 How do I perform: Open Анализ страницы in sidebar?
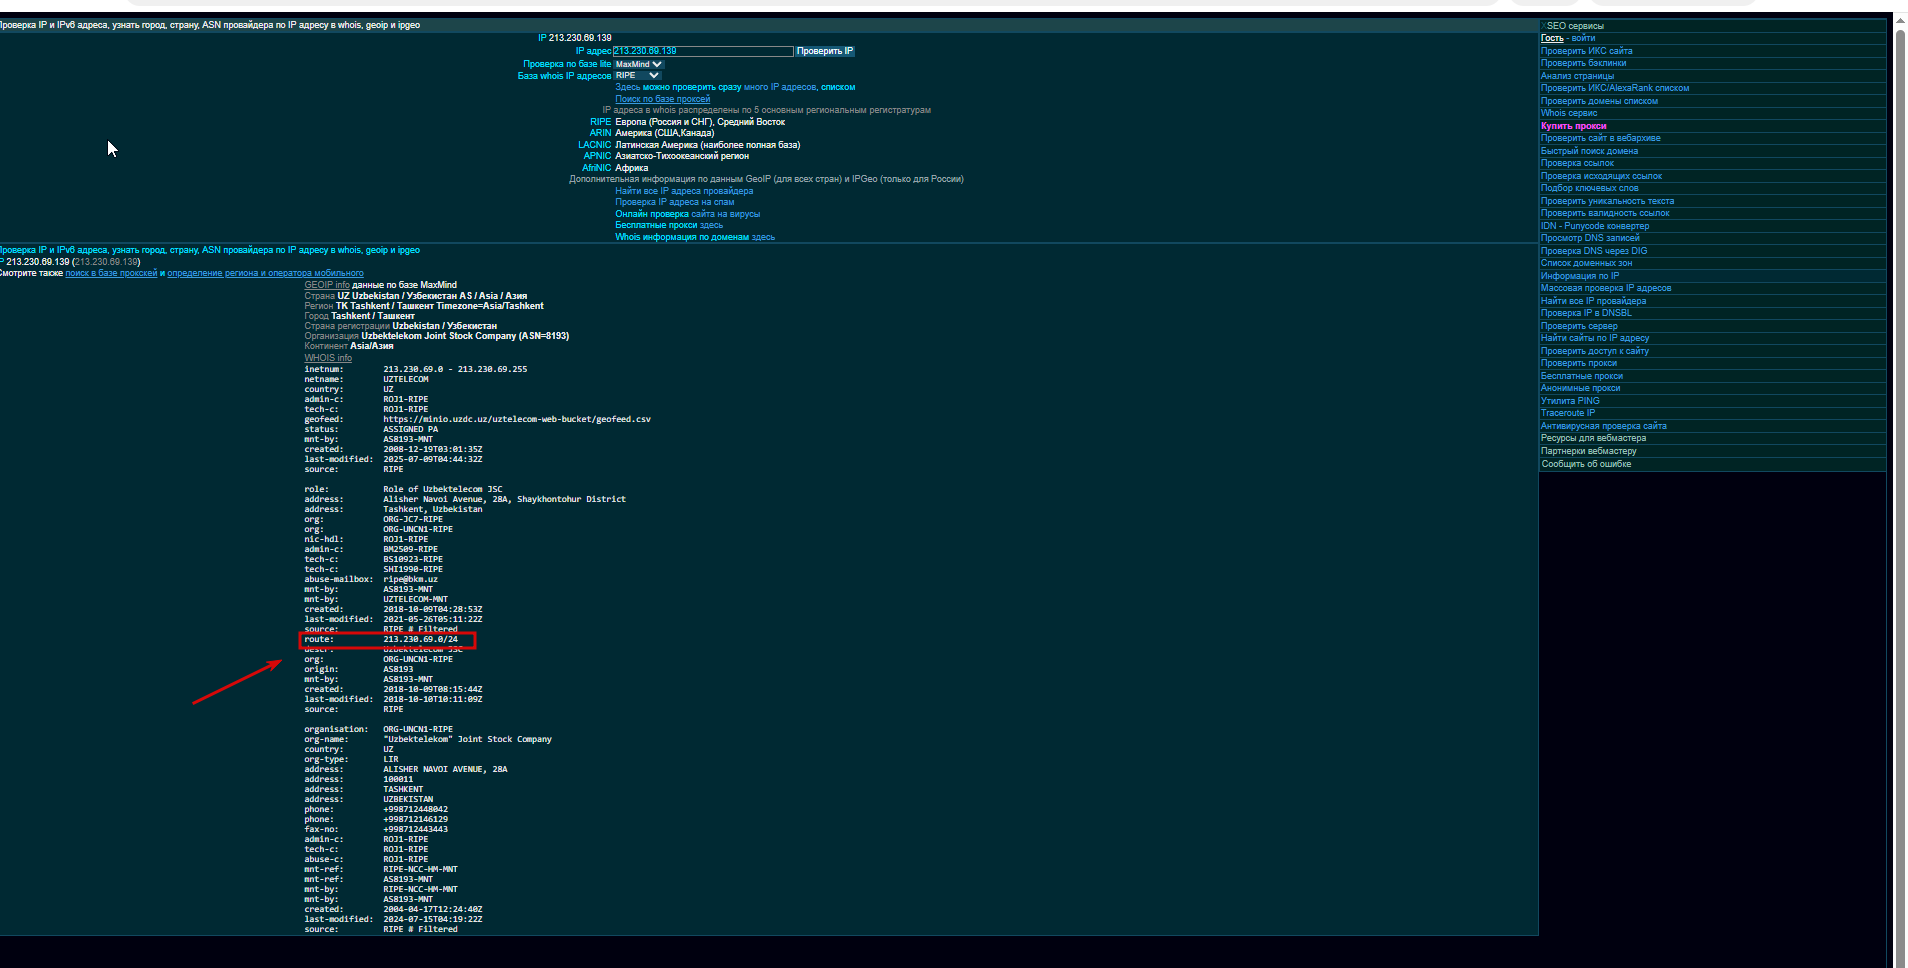(x=1578, y=76)
